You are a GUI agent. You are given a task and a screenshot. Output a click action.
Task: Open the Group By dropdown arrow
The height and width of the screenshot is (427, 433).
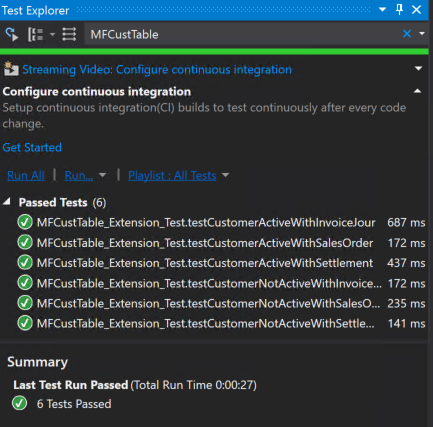(x=52, y=34)
